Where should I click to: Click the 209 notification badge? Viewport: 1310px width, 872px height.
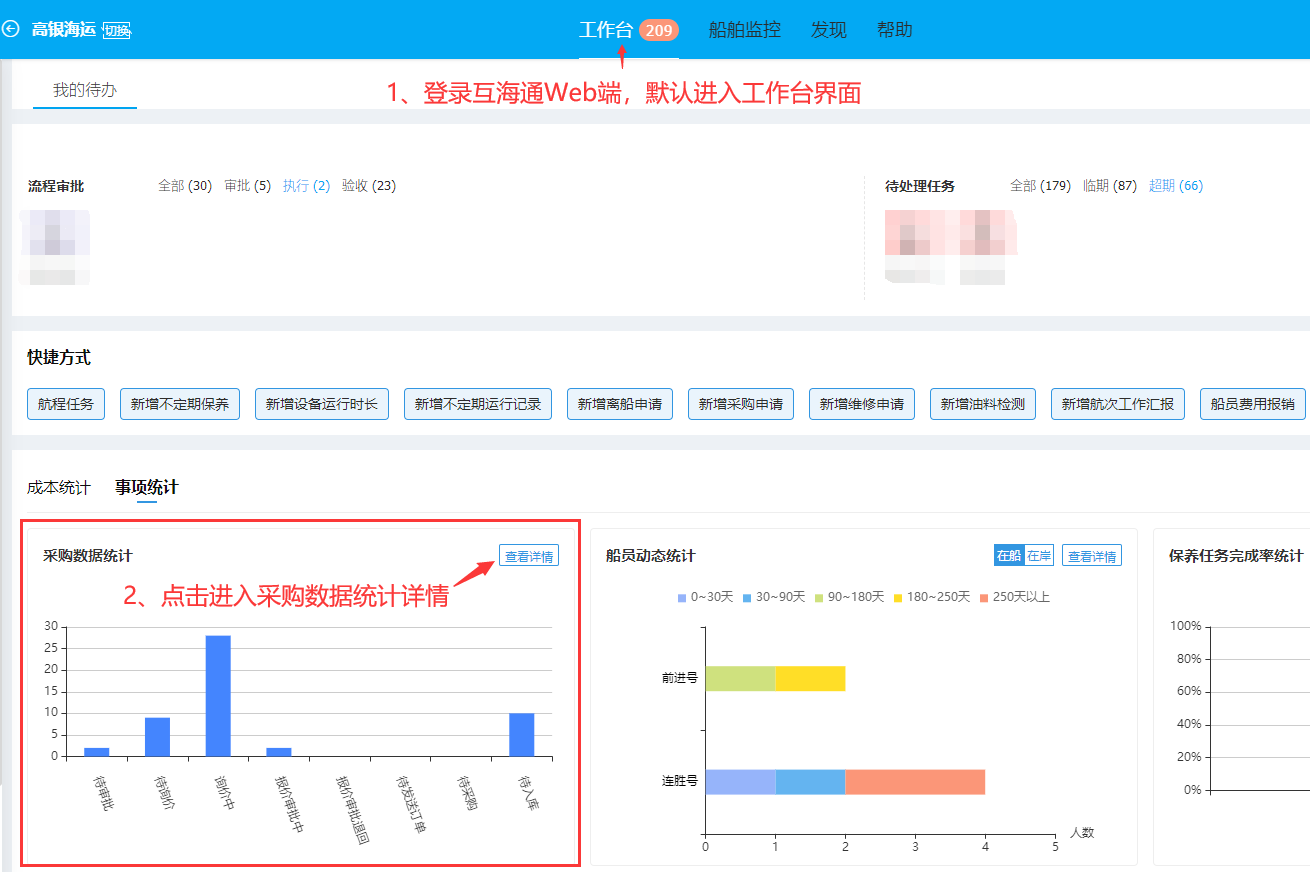click(x=659, y=30)
